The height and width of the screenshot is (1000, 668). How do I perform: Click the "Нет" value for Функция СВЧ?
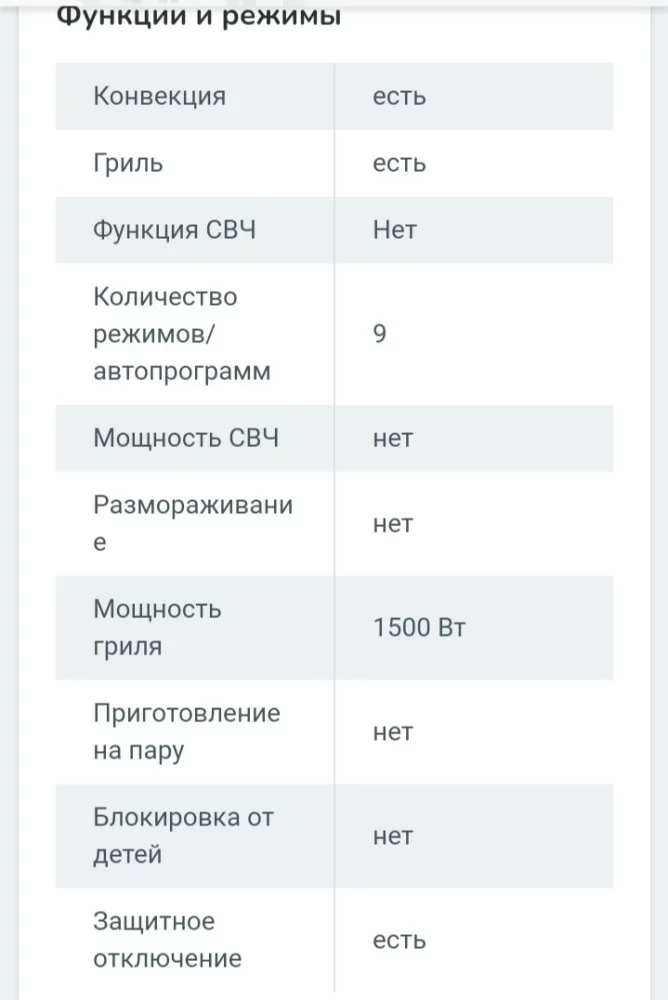coord(395,229)
